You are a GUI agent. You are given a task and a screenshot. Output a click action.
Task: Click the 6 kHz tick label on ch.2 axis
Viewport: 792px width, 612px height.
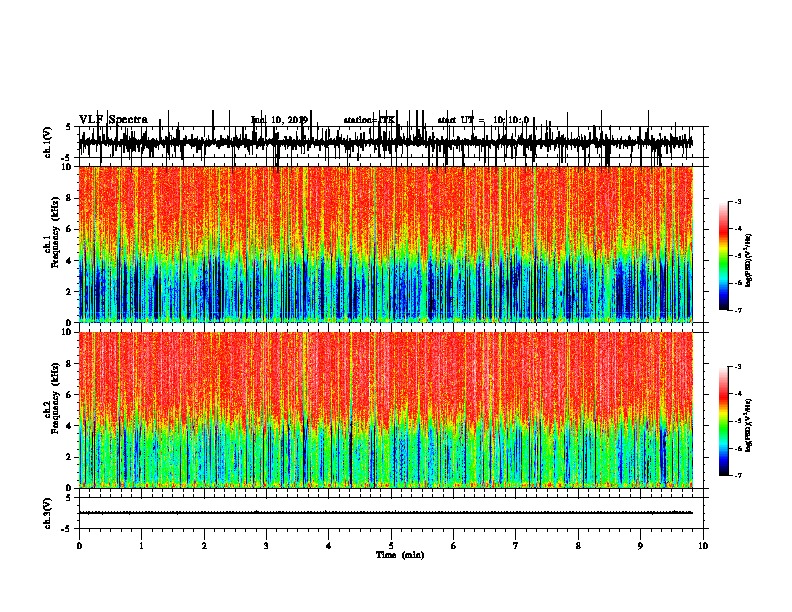[69, 395]
